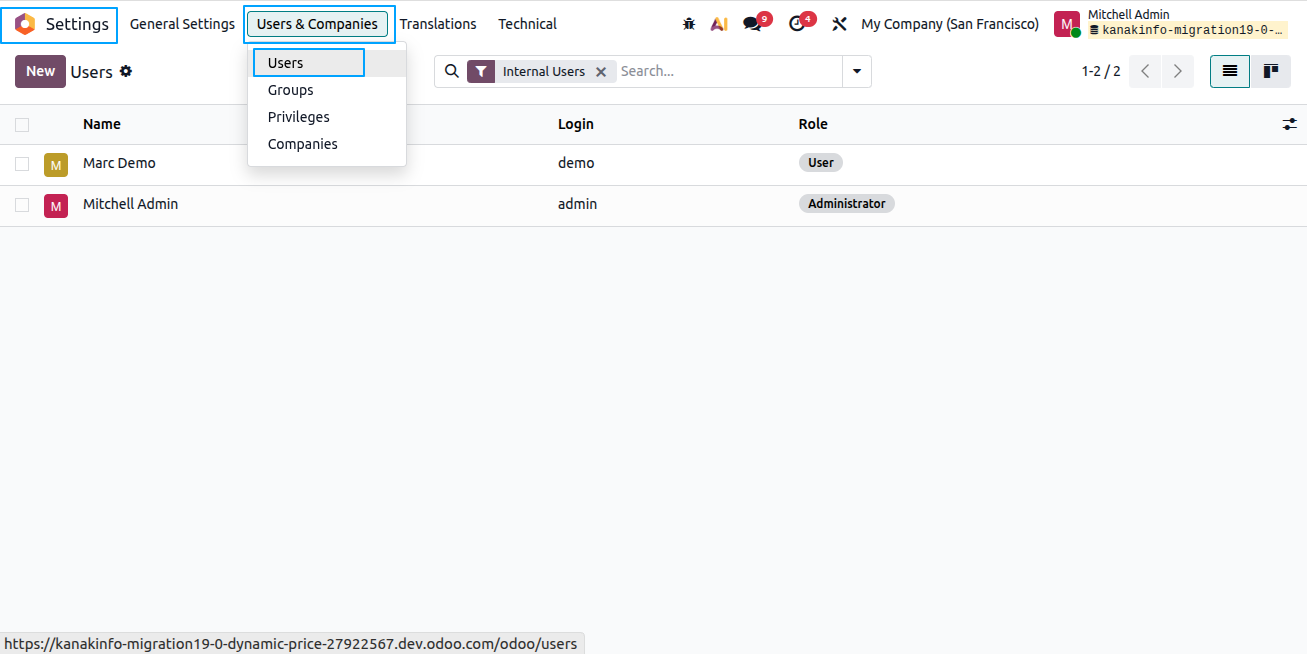Remove the Internal Users filter
The image size is (1307, 654).
click(x=601, y=72)
